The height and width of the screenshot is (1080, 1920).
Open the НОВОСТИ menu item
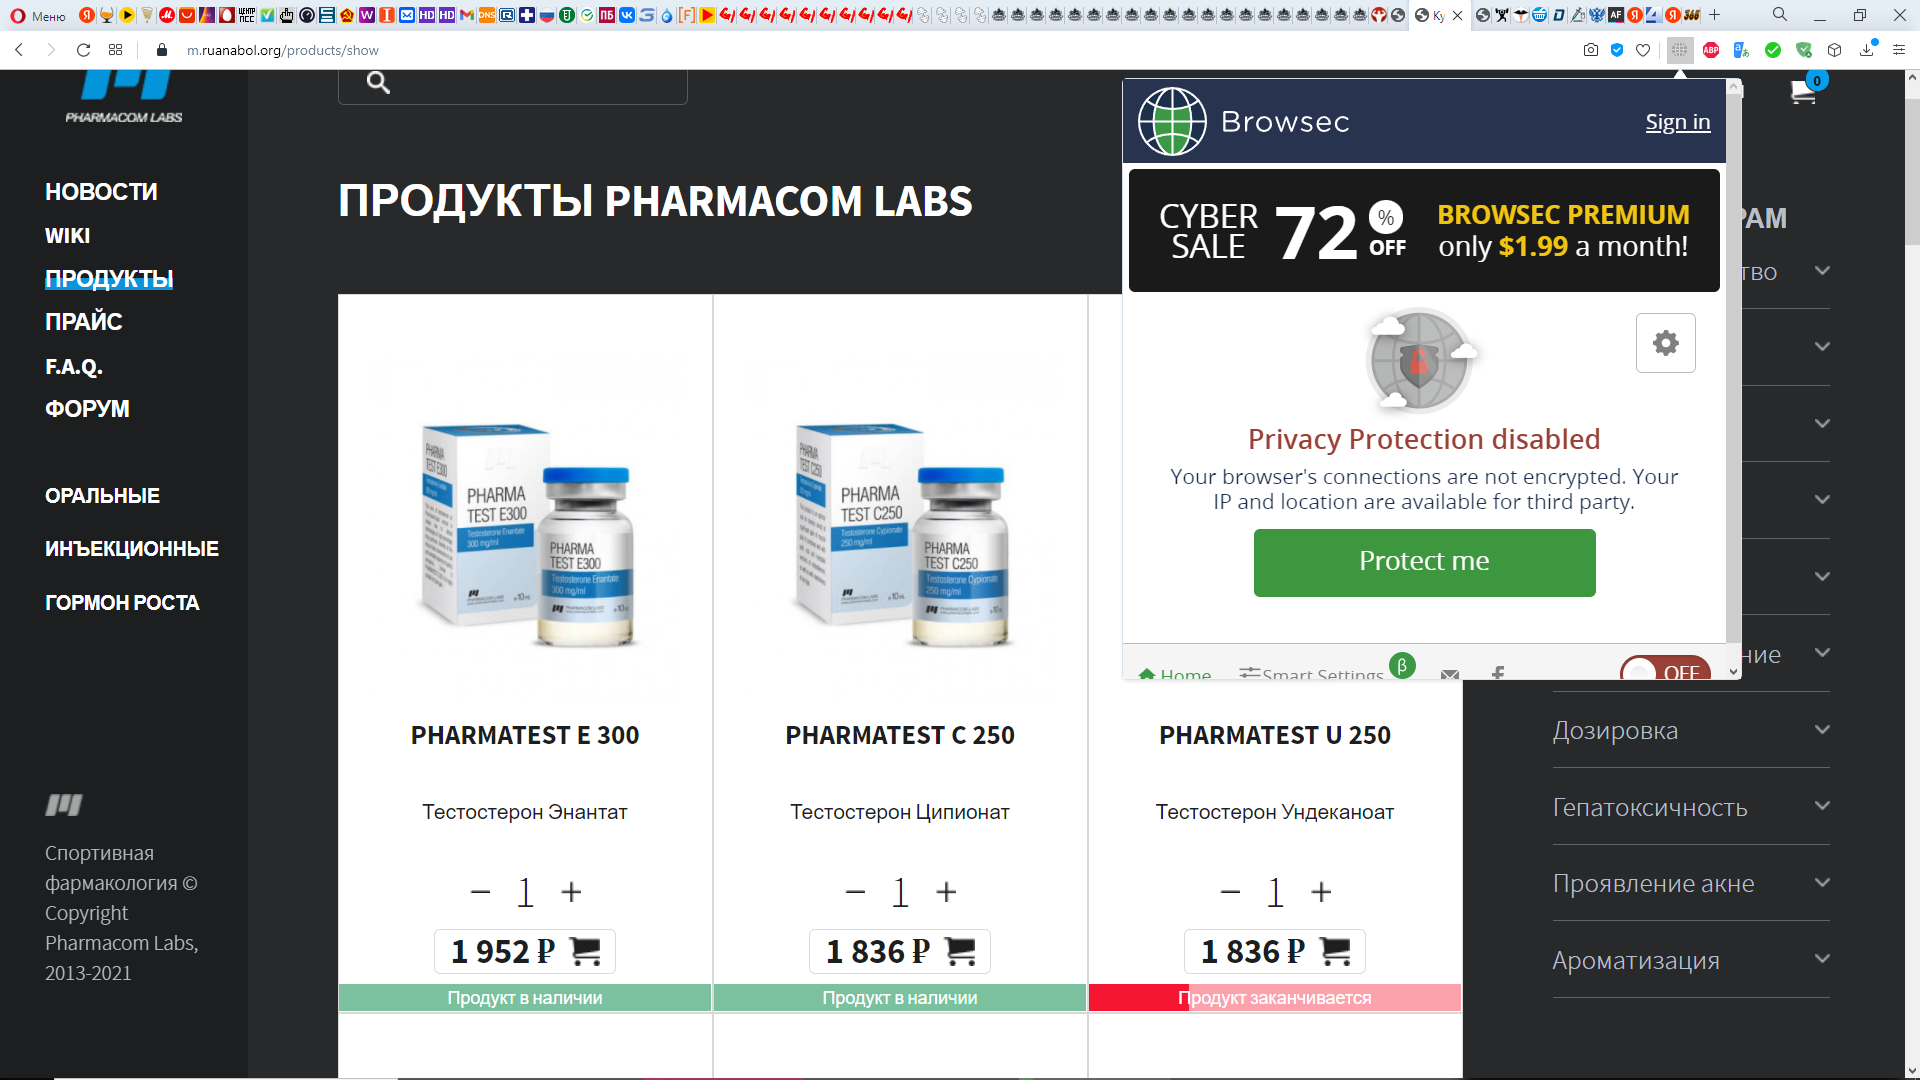pos(101,192)
